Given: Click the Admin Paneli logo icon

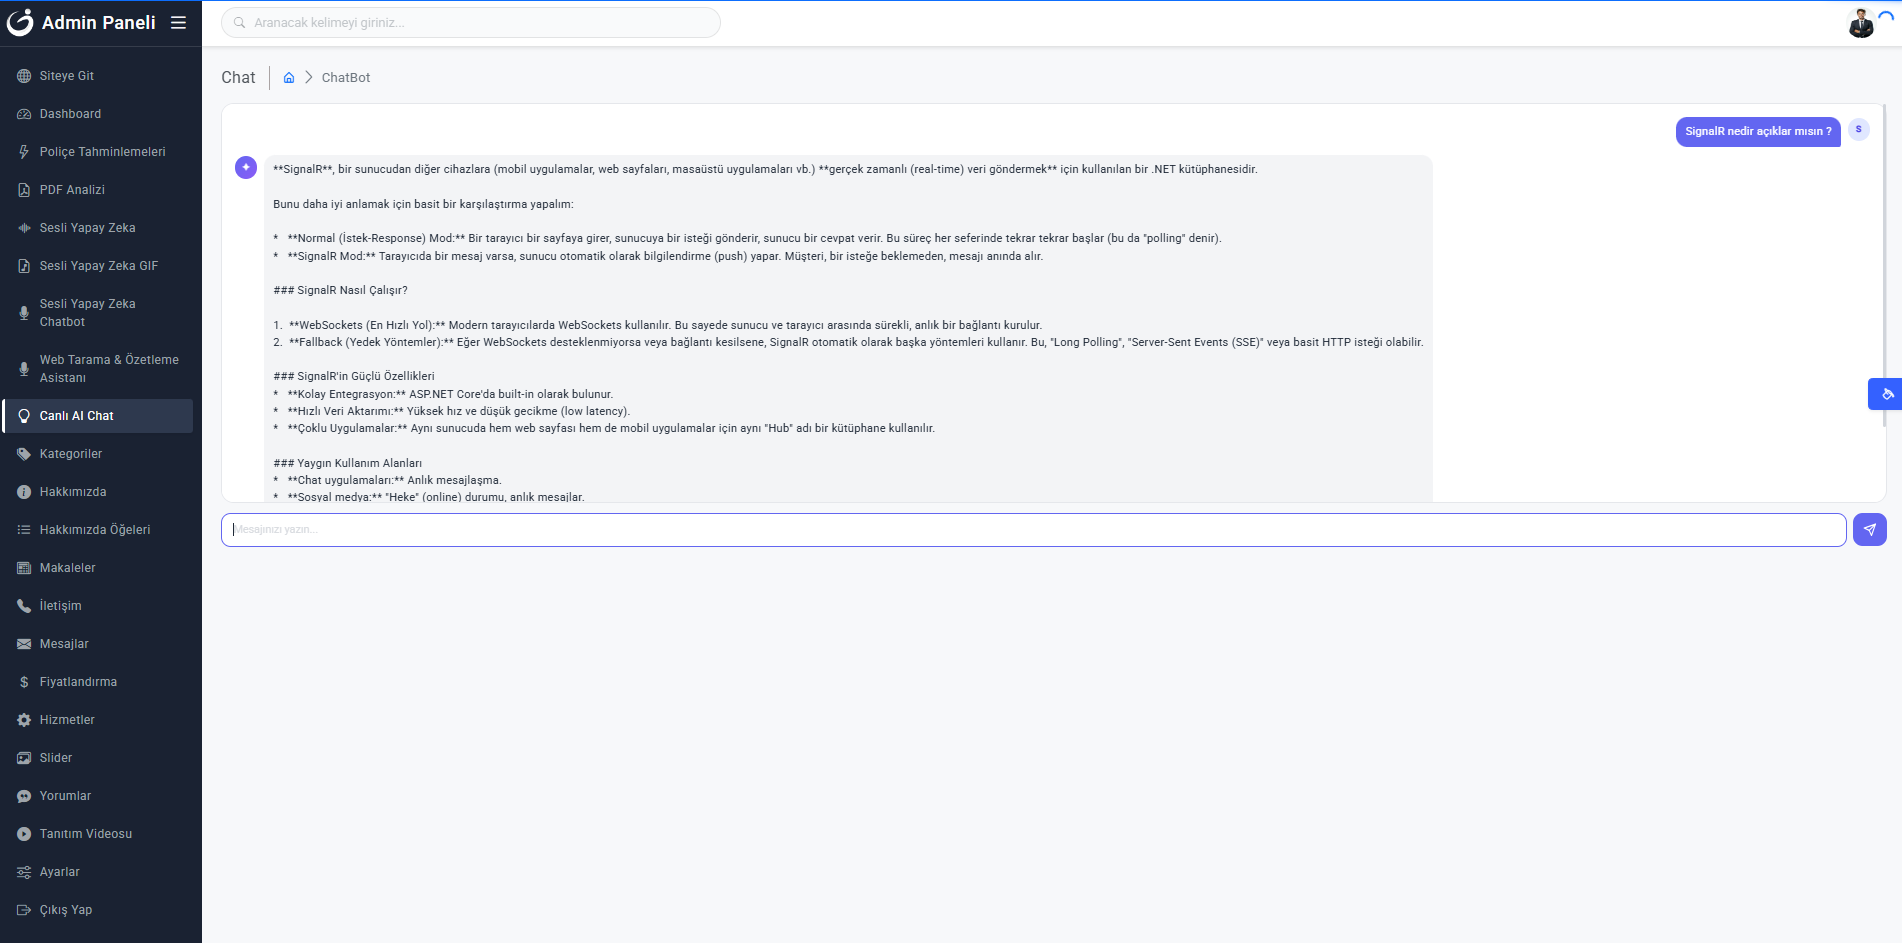Looking at the screenshot, I should pos(20,22).
